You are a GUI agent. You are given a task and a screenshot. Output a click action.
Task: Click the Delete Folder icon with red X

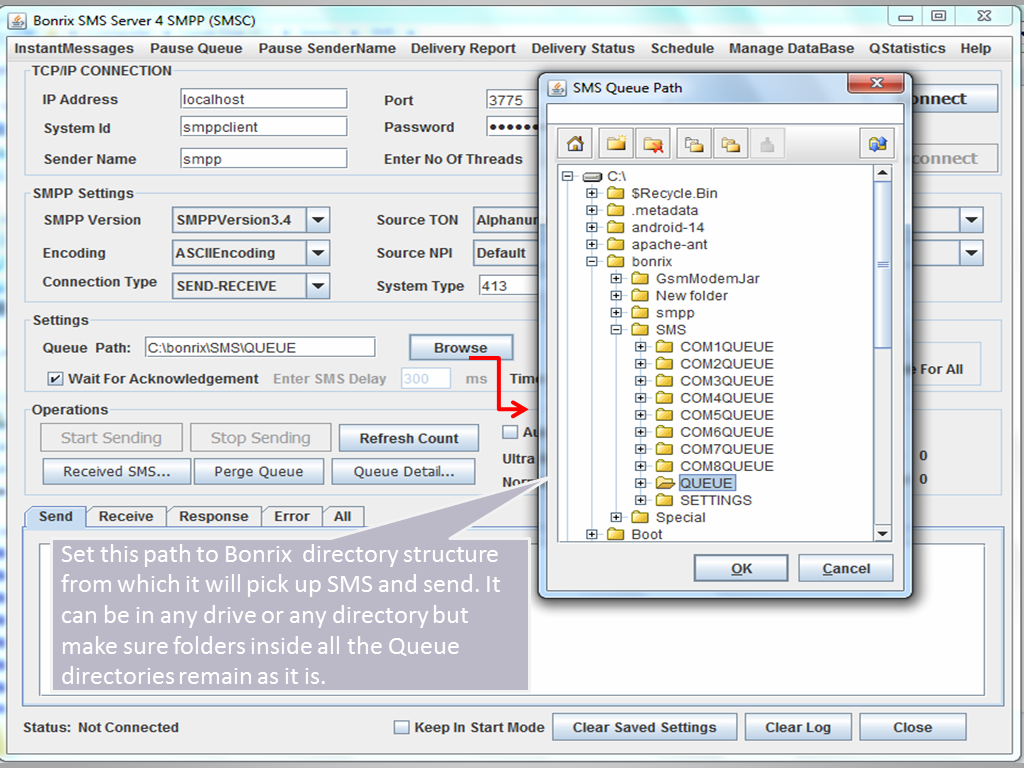(x=652, y=144)
